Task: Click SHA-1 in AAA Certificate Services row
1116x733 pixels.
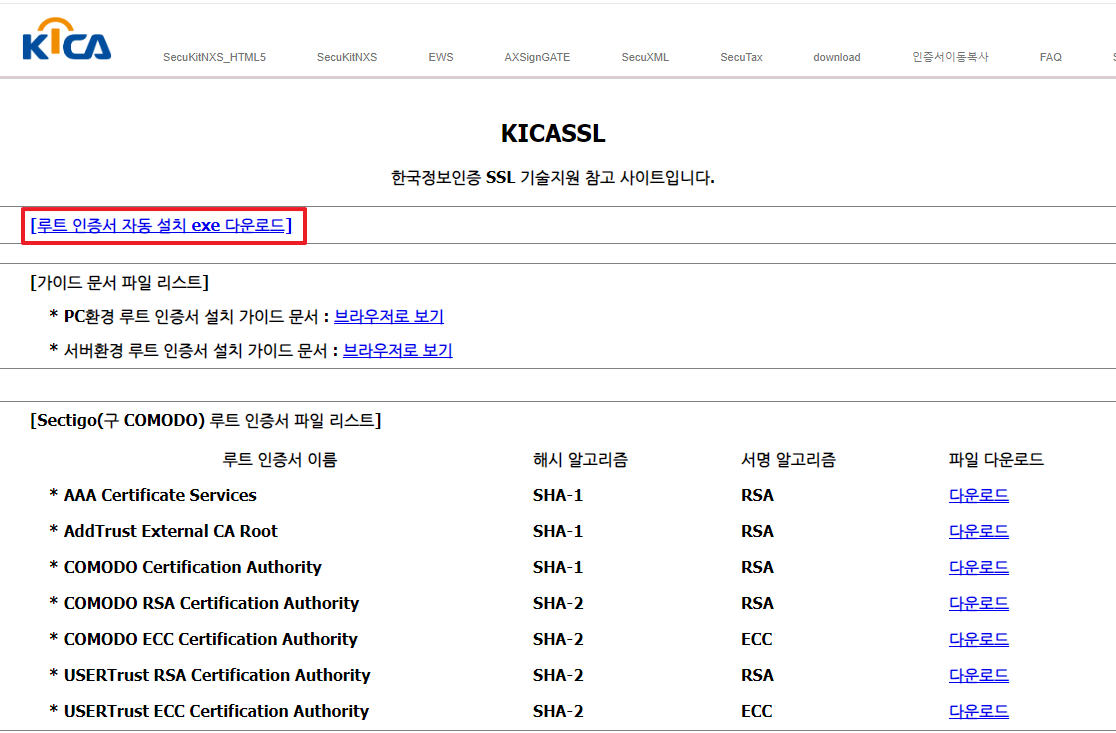Action: (558, 495)
